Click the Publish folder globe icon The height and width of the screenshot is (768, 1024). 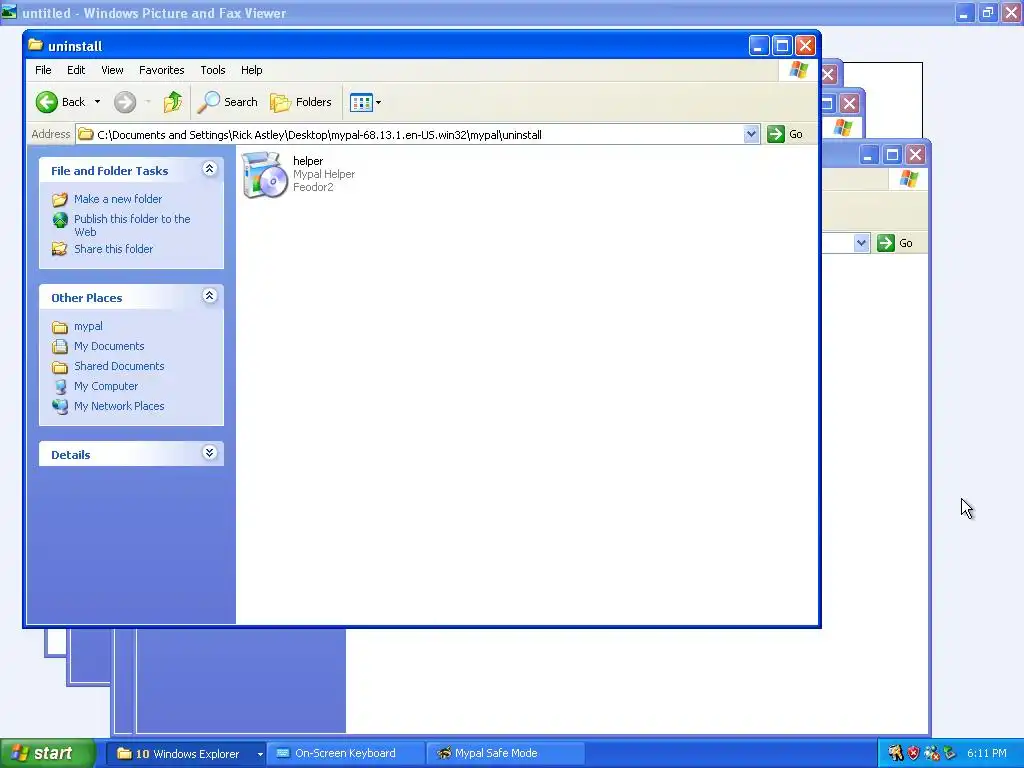point(59,221)
